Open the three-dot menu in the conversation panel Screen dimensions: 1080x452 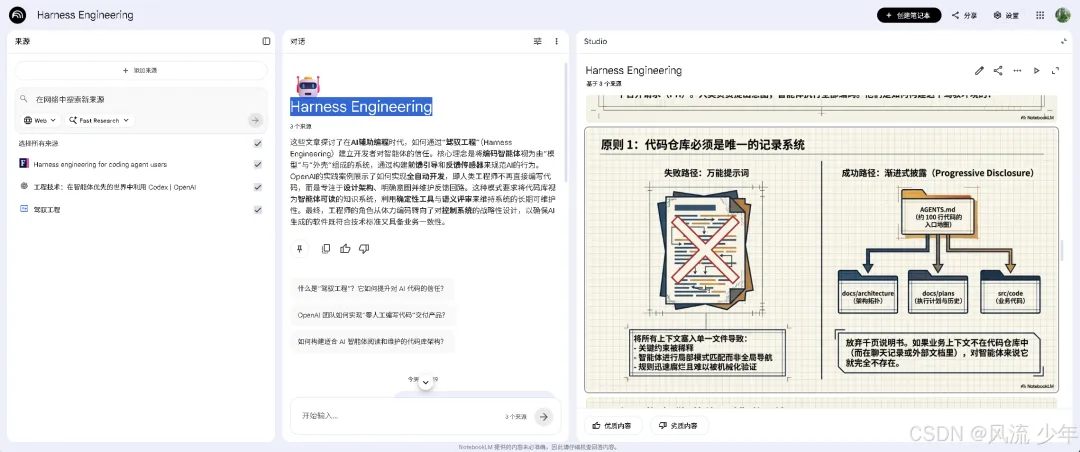[557, 41]
